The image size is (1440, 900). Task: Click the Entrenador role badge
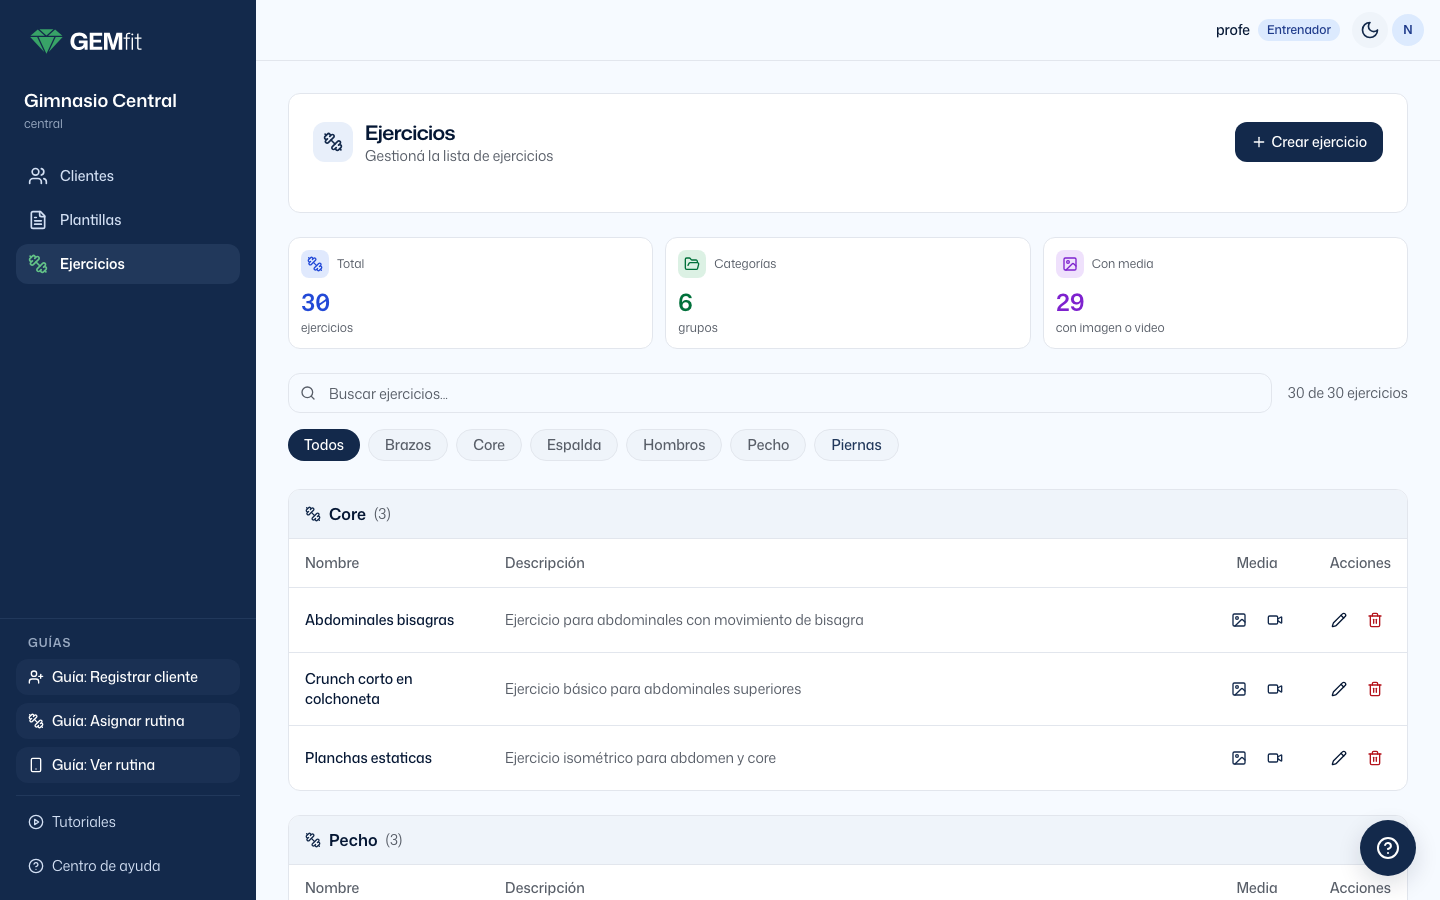1299,30
